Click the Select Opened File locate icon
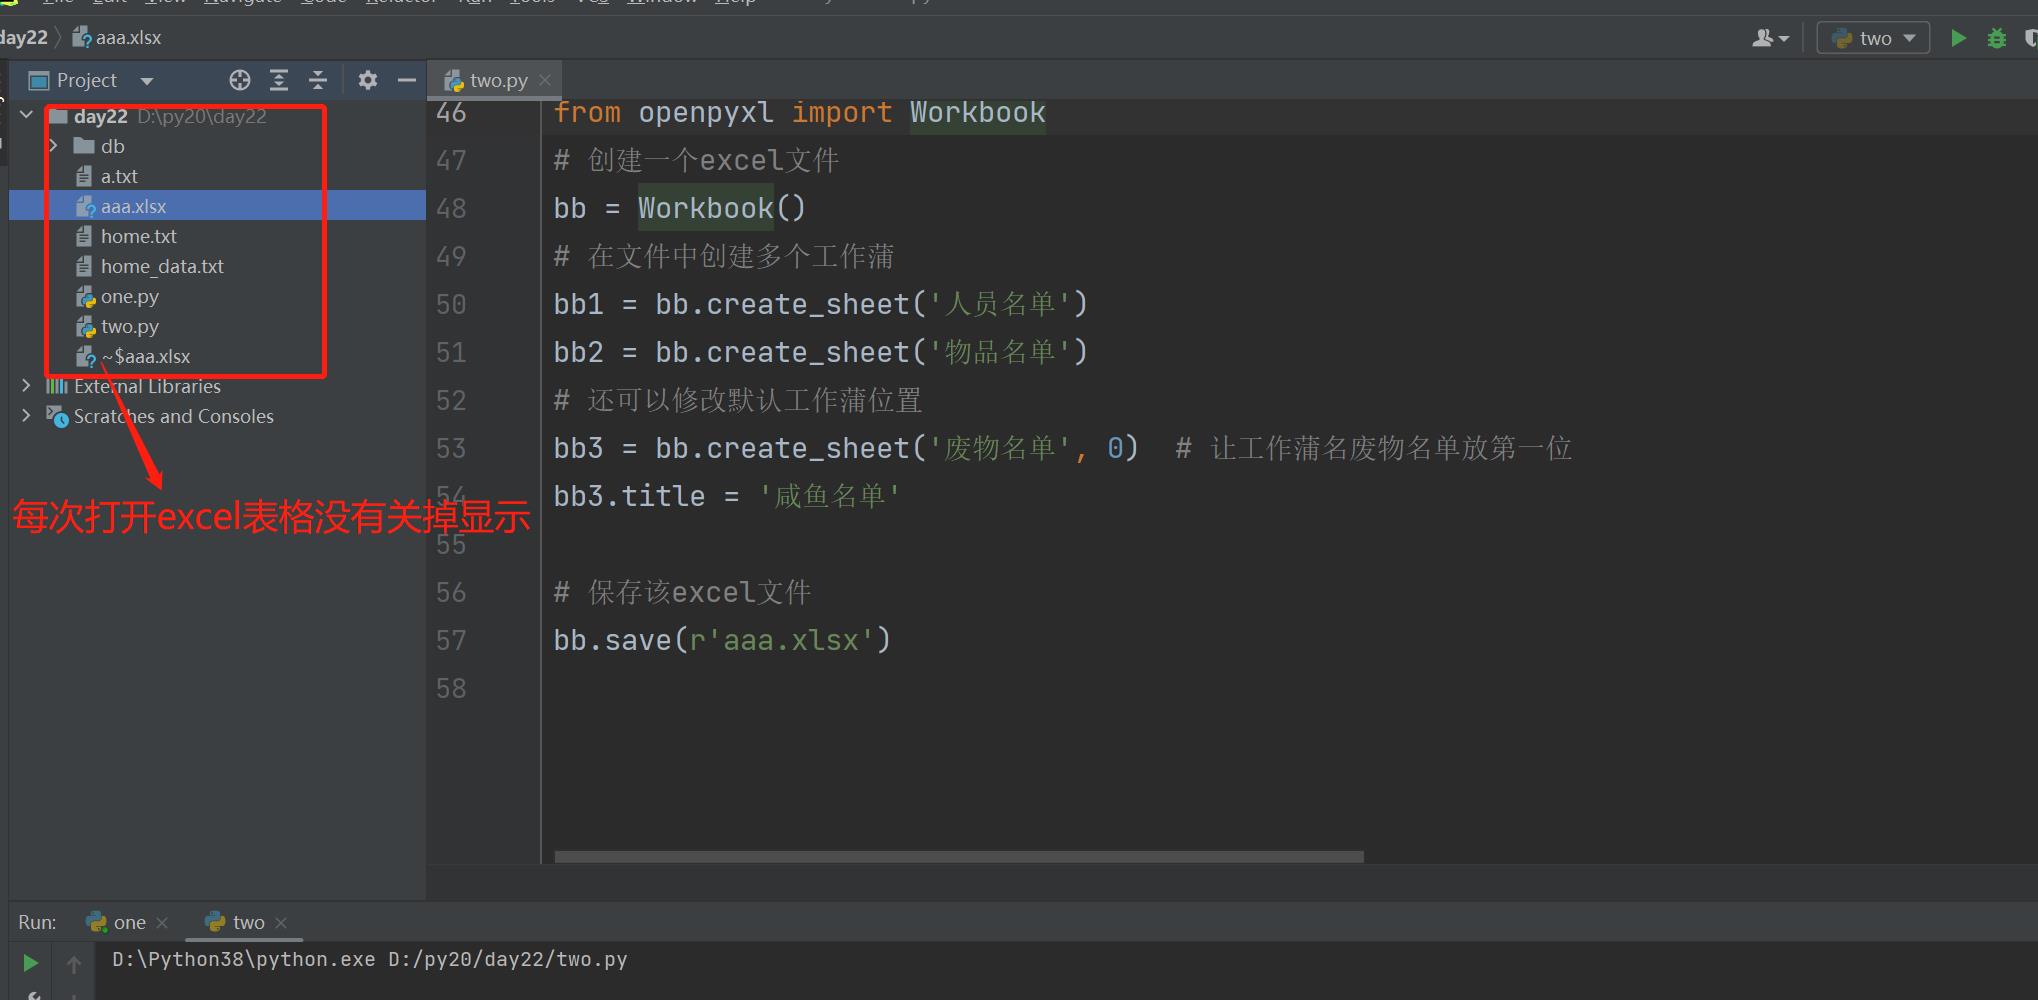 click(x=240, y=80)
